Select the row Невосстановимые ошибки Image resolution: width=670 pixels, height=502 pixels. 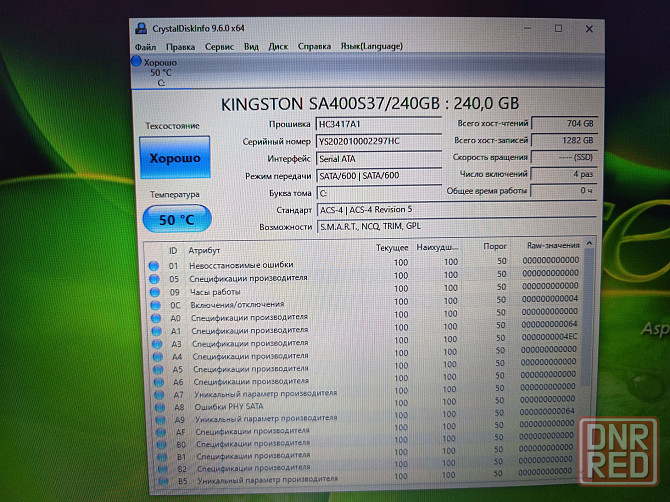tap(363, 264)
